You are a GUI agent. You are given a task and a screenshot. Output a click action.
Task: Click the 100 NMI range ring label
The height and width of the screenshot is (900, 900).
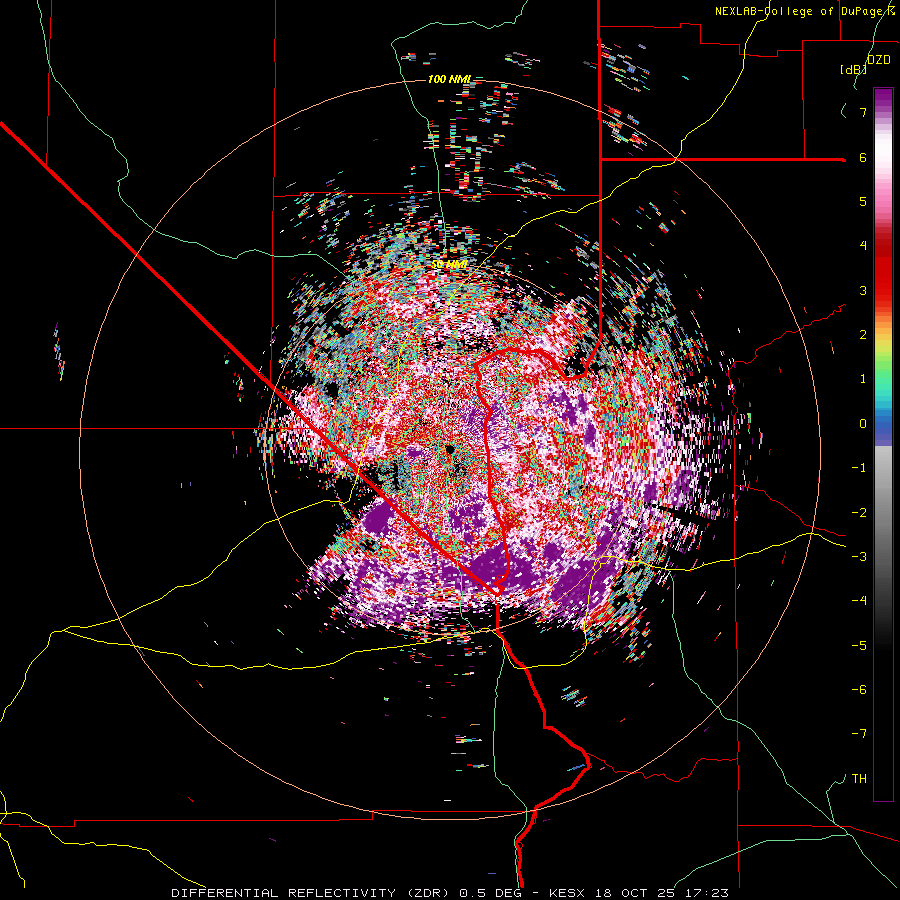449,79
